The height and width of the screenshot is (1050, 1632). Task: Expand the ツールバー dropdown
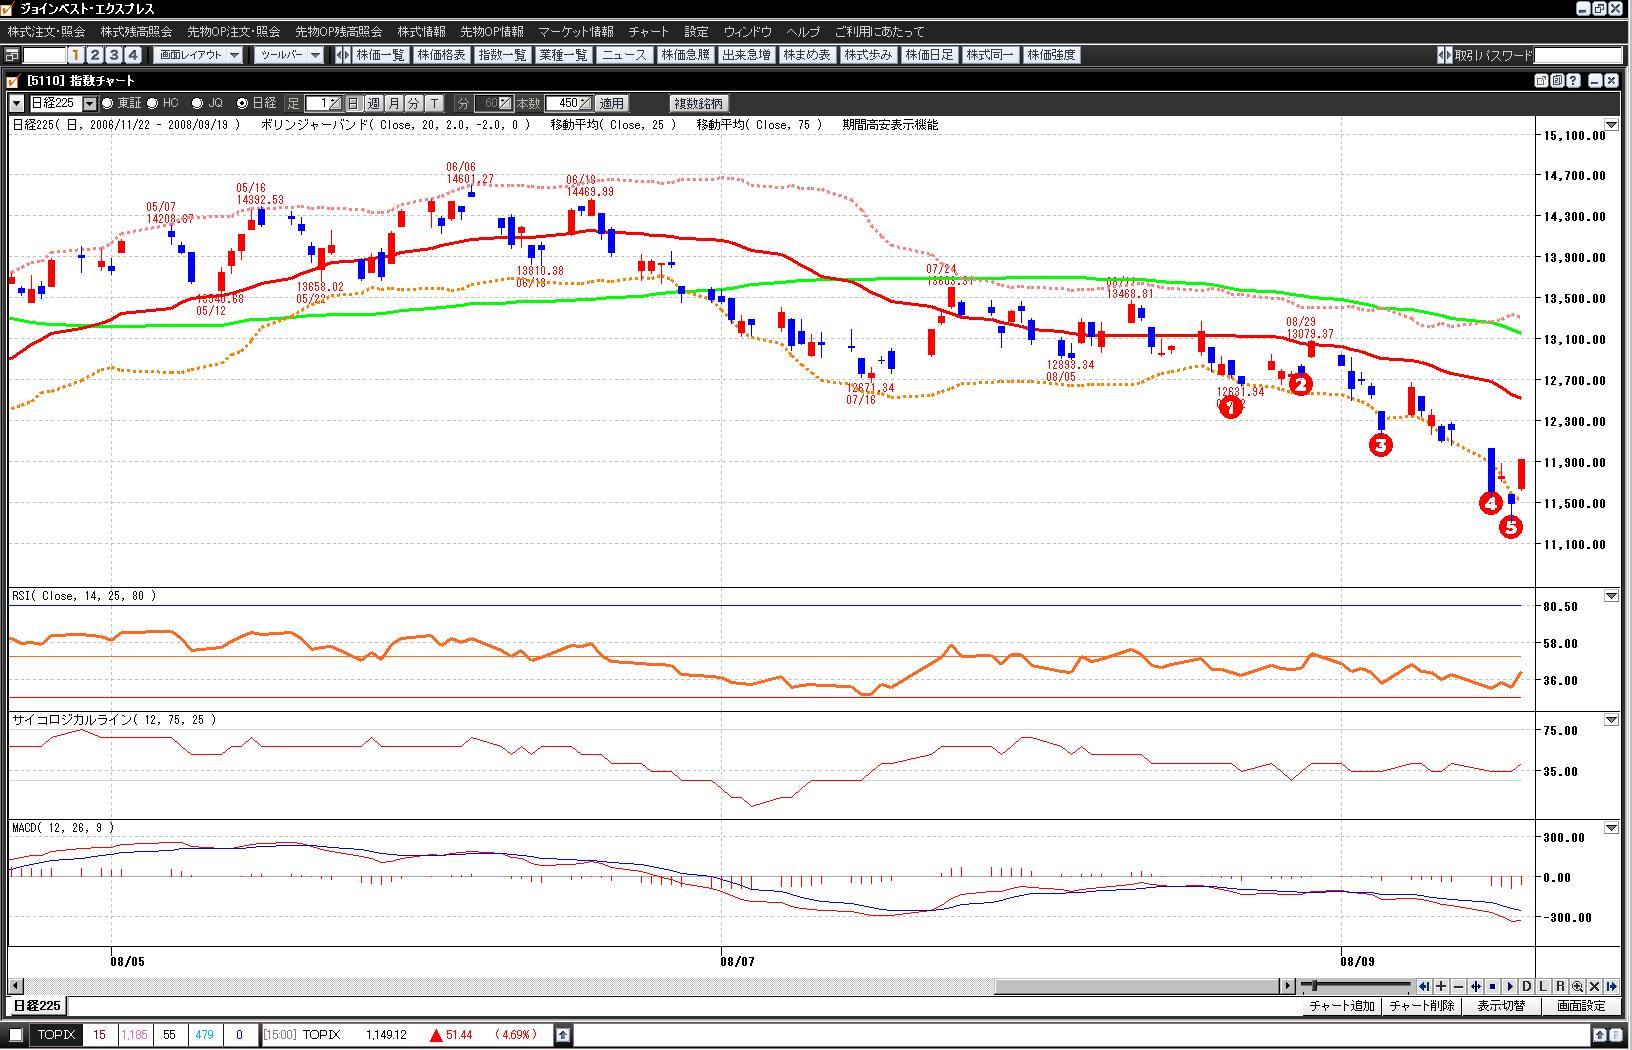[x=289, y=55]
